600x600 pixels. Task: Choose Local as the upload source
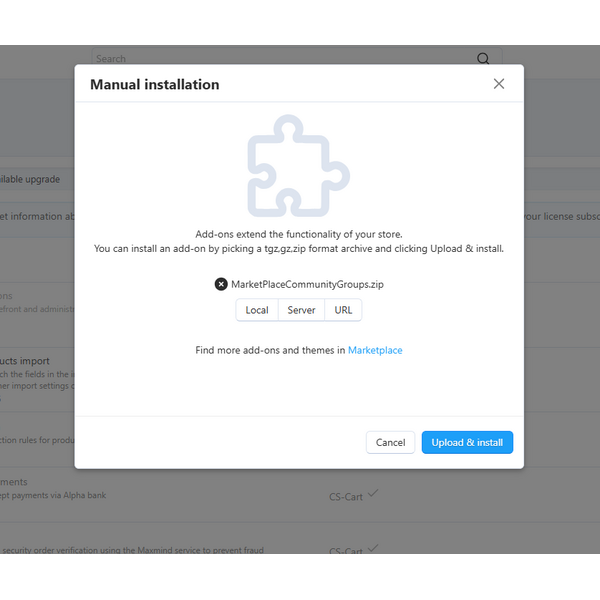257,310
